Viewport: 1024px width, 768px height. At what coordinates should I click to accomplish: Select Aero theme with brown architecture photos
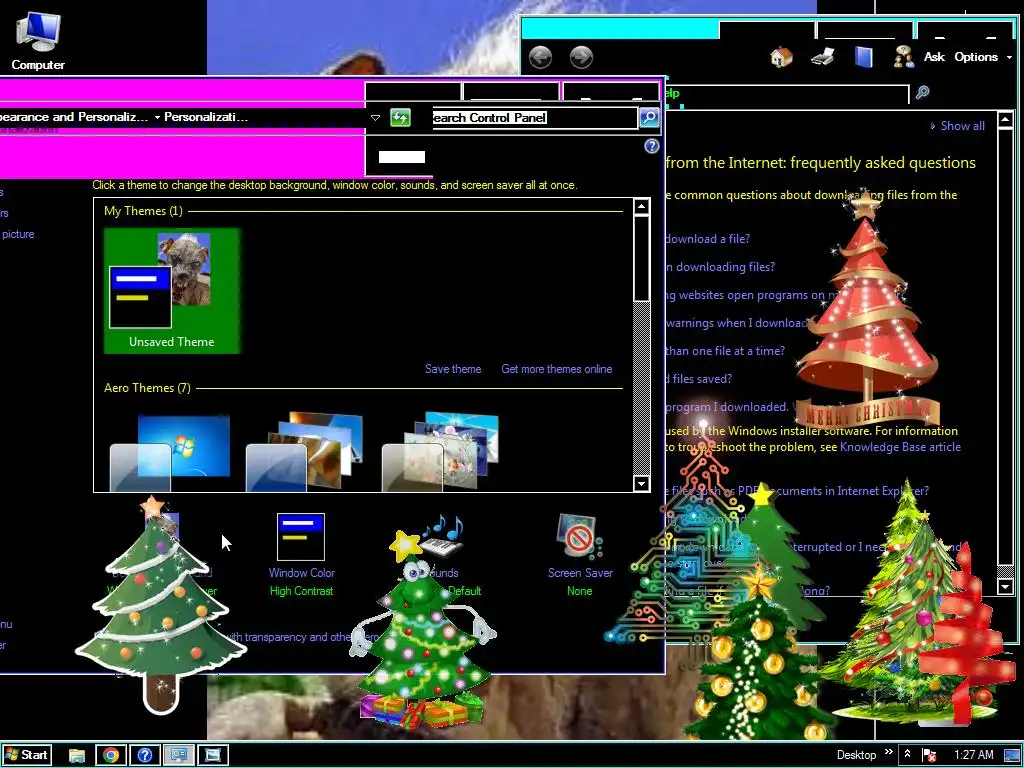[305, 451]
